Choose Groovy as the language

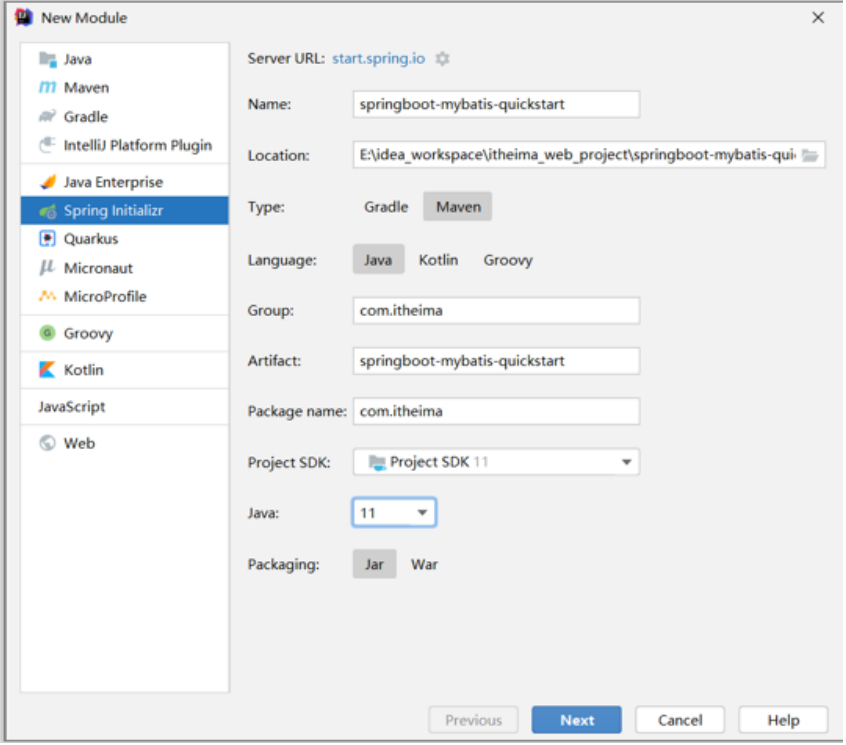point(508,260)
